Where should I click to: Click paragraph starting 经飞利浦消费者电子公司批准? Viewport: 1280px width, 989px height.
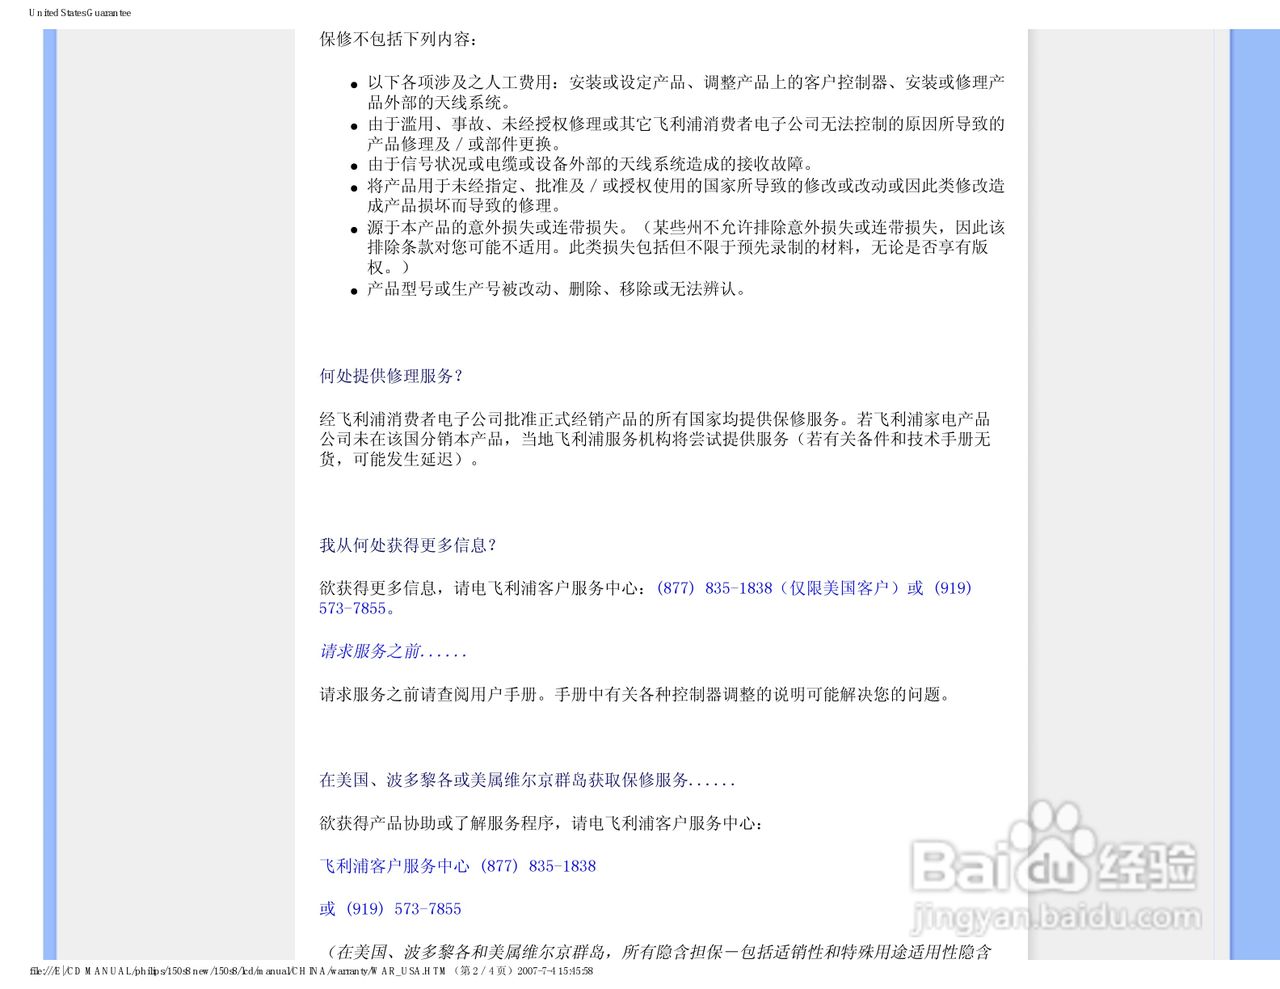click(655, 439)
